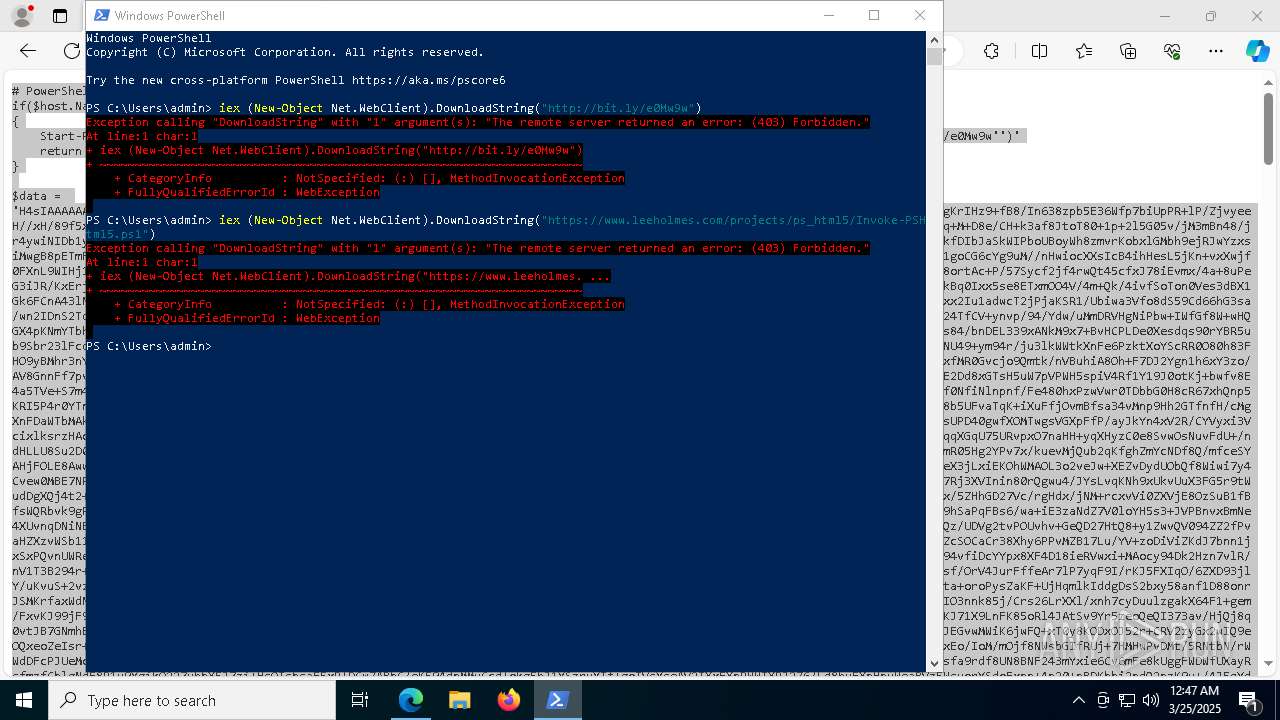Click the bit.ly URL in first command

point(617,108)
